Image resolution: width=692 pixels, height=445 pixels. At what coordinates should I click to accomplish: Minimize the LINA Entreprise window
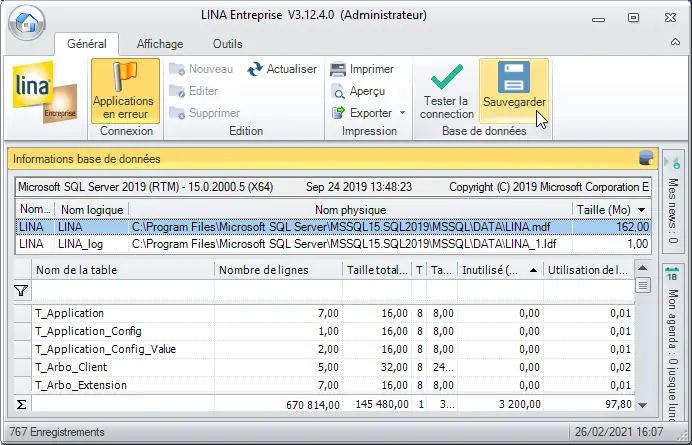[x=598, y=19]
